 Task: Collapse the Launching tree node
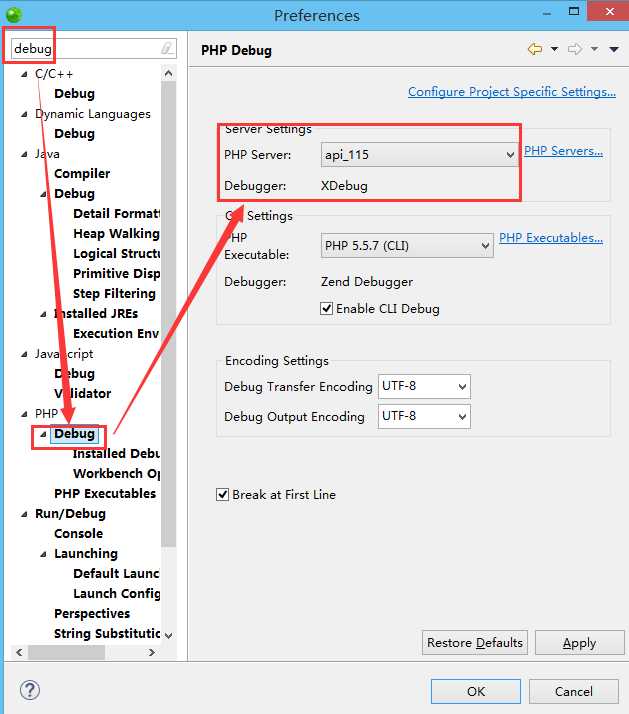point(43,554)
